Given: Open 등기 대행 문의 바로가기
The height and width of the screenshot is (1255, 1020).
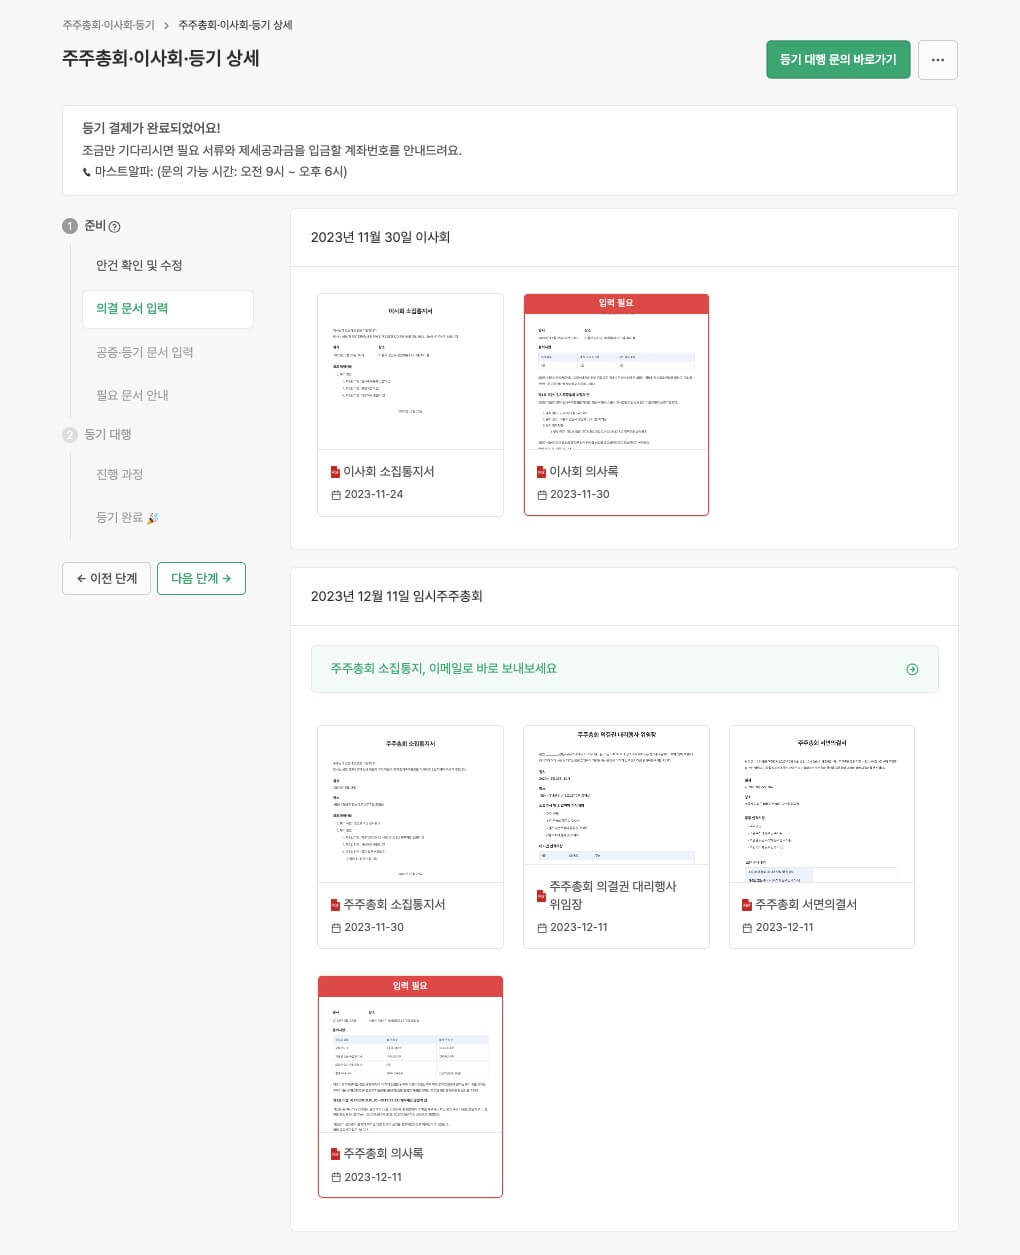Looking at the screenshot, I should (x=838, y=60).
